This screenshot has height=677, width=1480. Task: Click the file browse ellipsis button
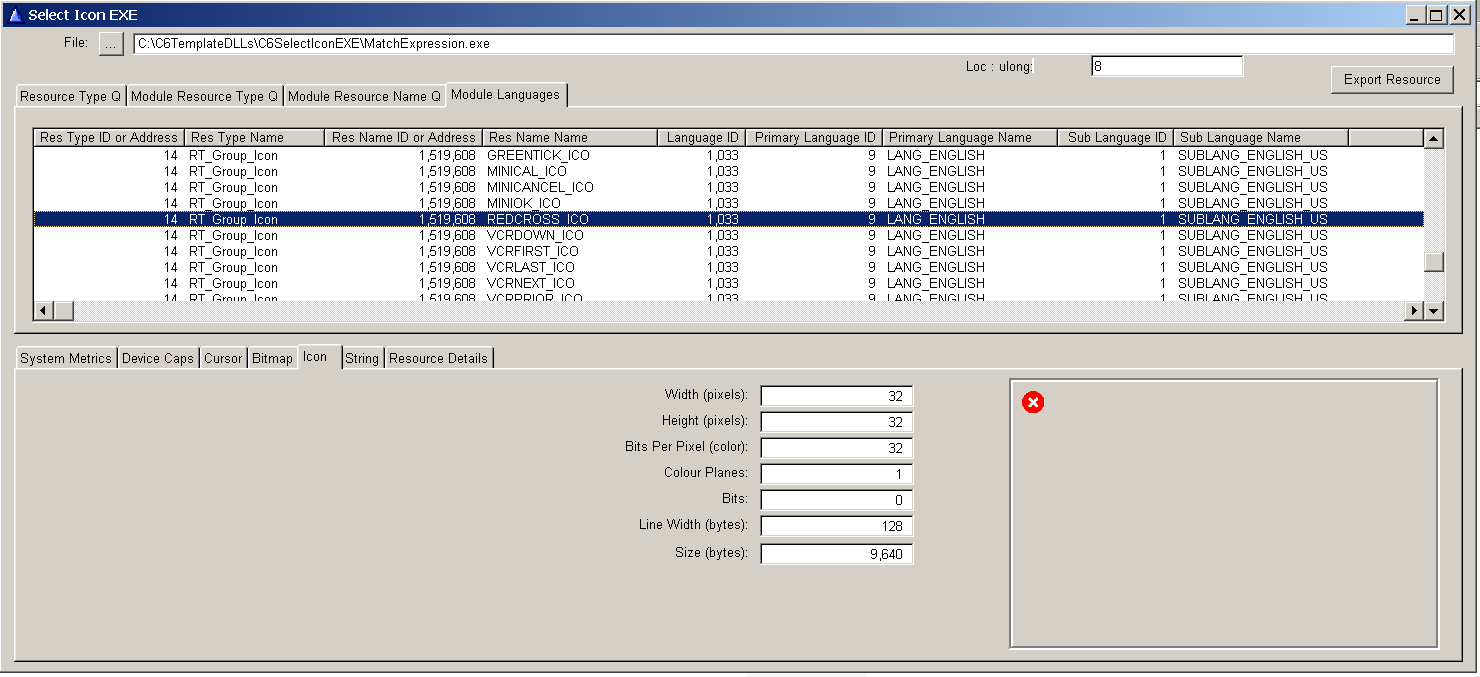pos(111,44)
